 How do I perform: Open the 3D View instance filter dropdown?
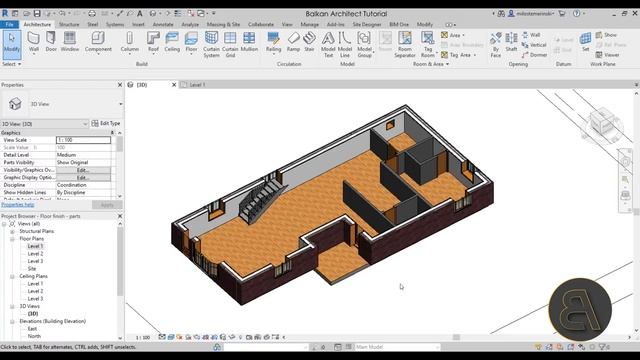85,124
